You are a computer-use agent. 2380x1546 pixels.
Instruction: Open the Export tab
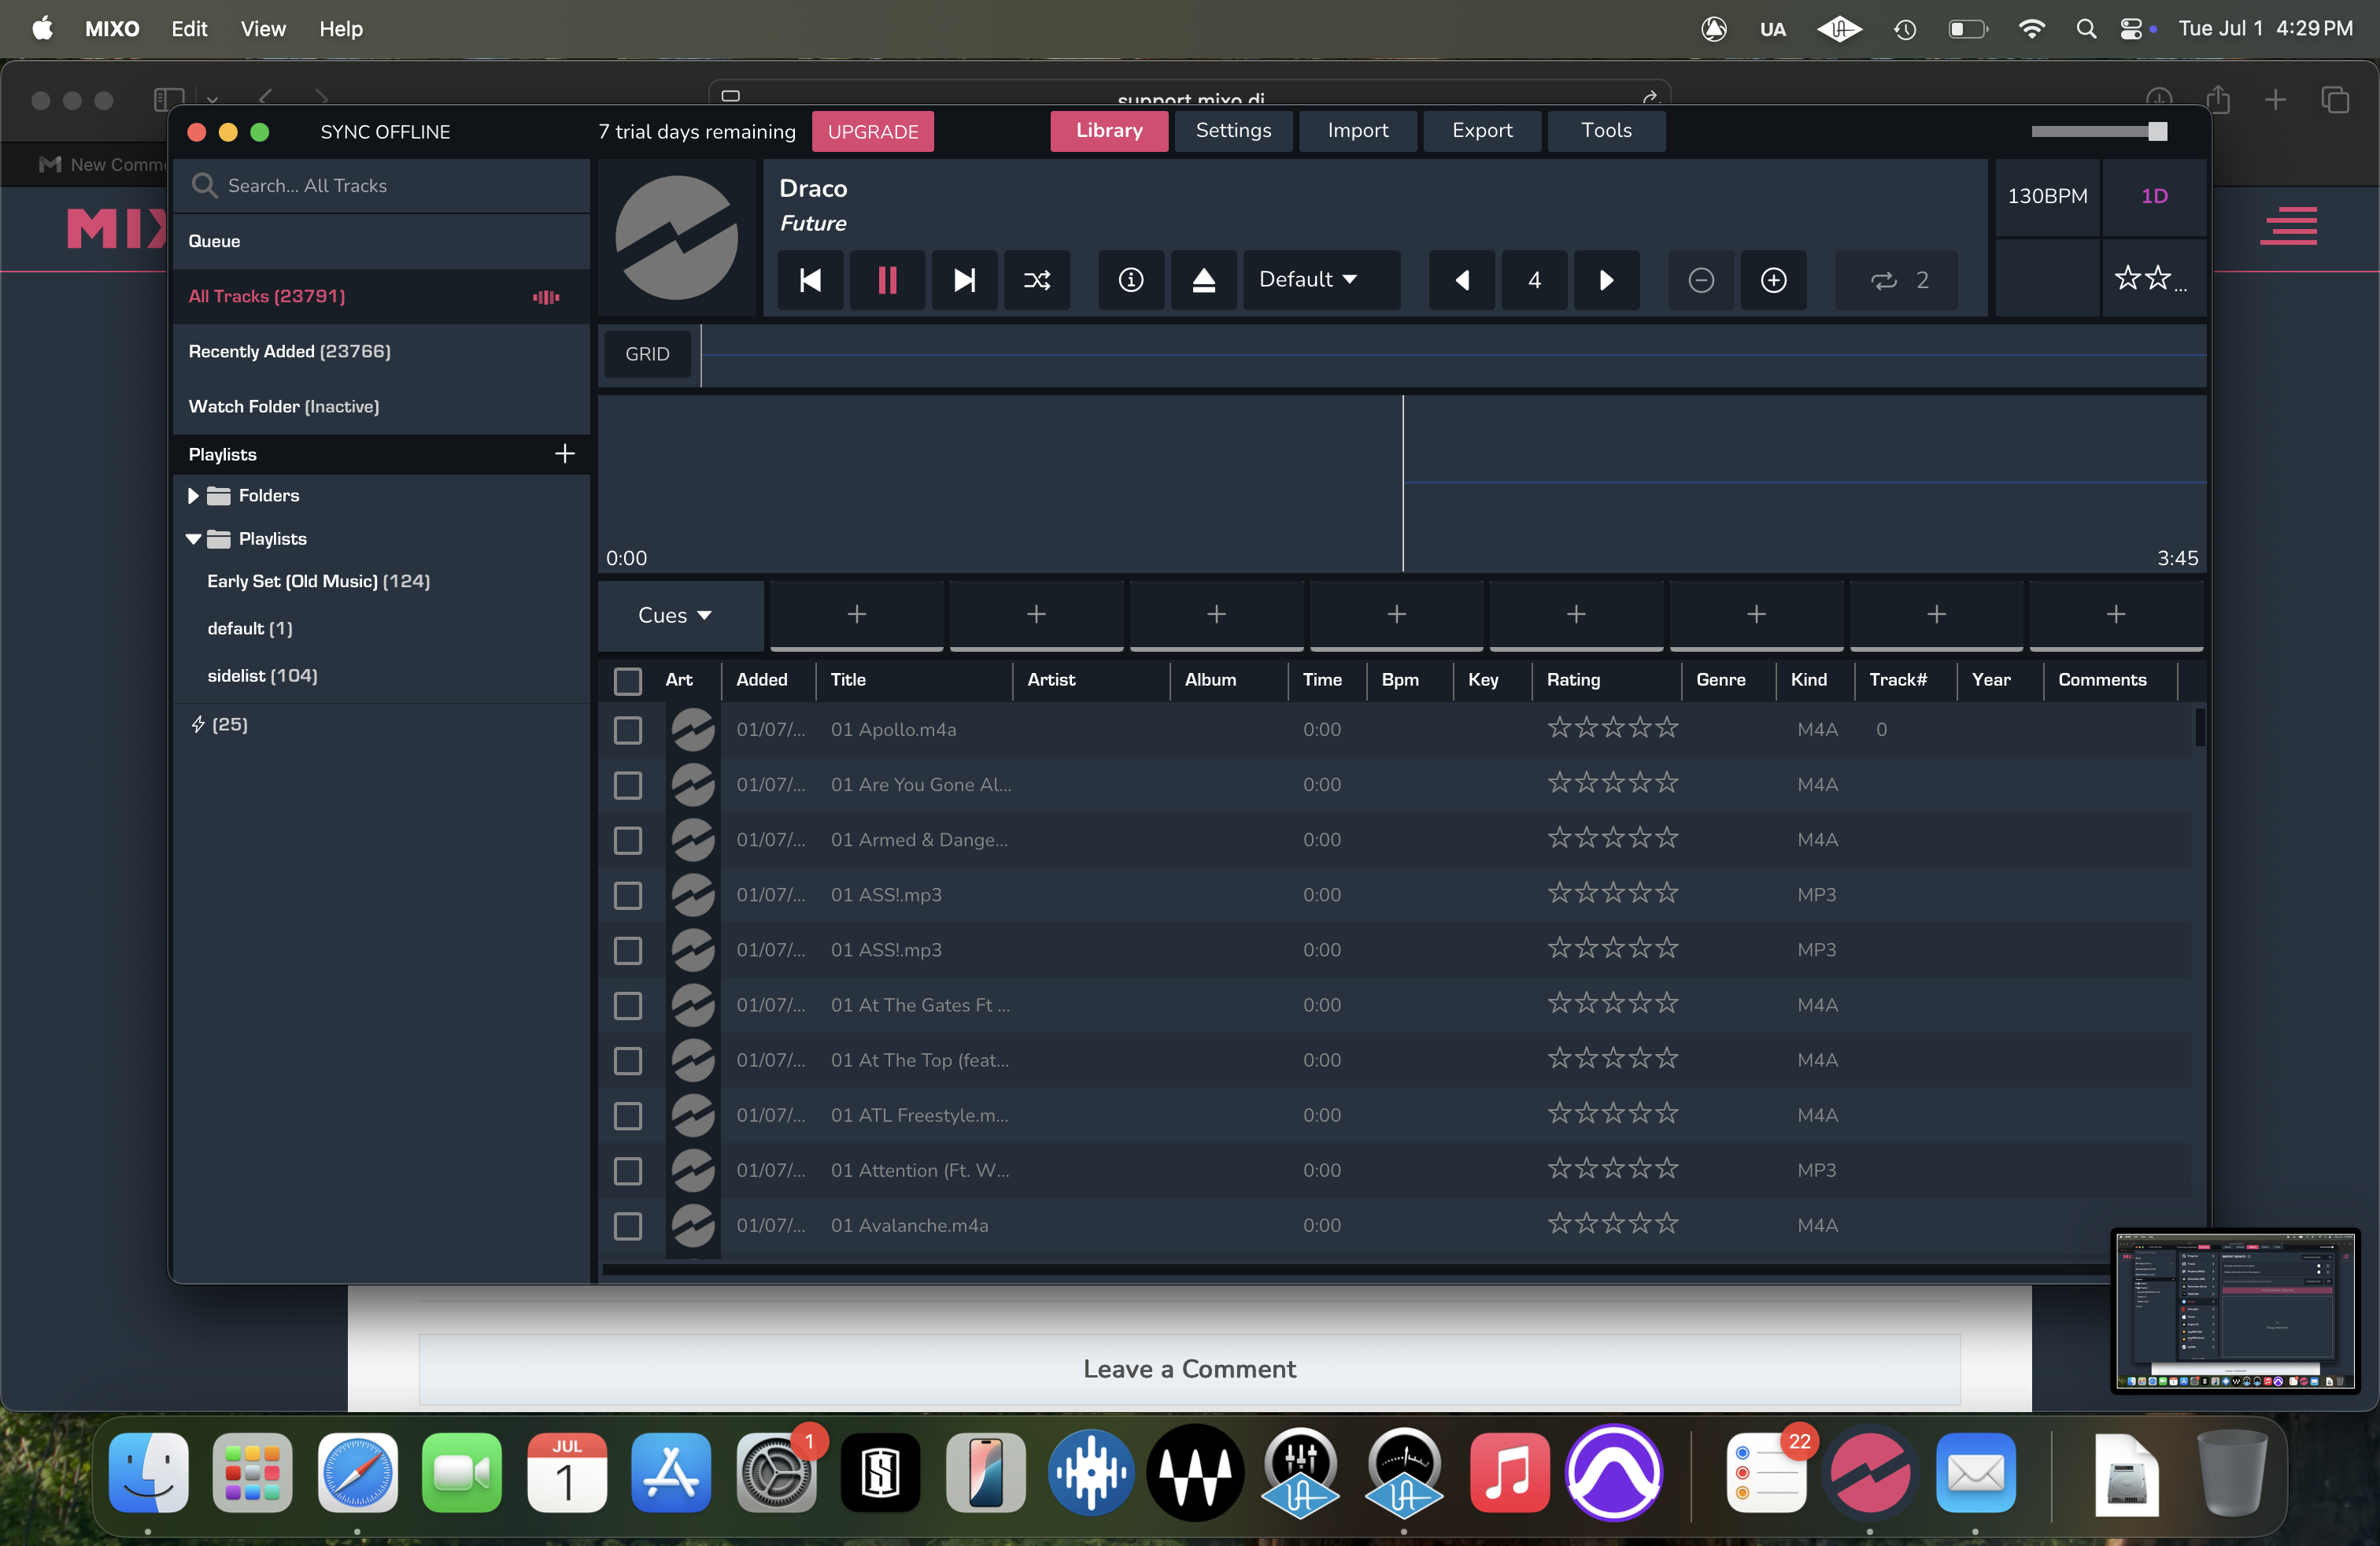pos(1481,131)
